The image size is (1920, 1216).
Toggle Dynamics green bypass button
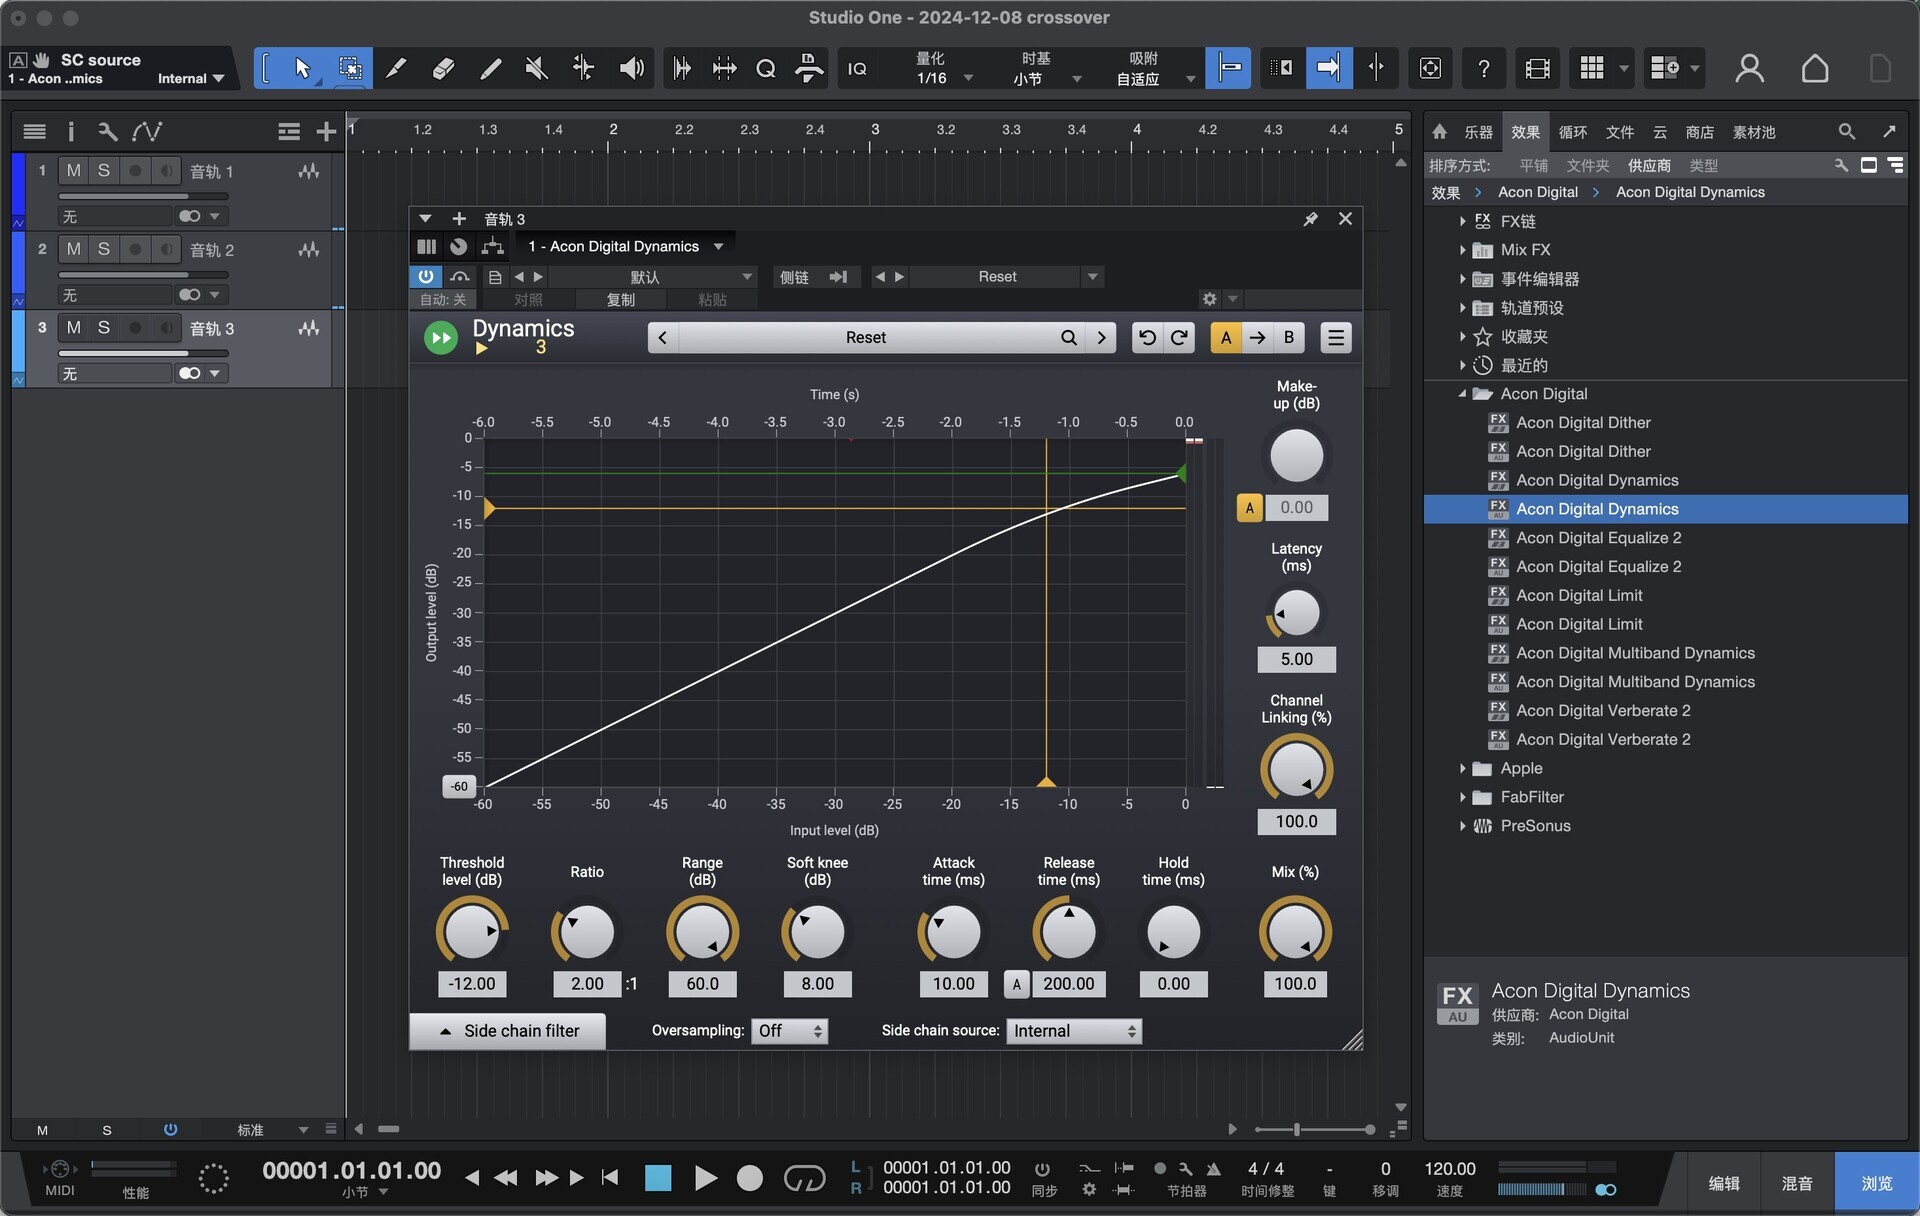[440, 338]
